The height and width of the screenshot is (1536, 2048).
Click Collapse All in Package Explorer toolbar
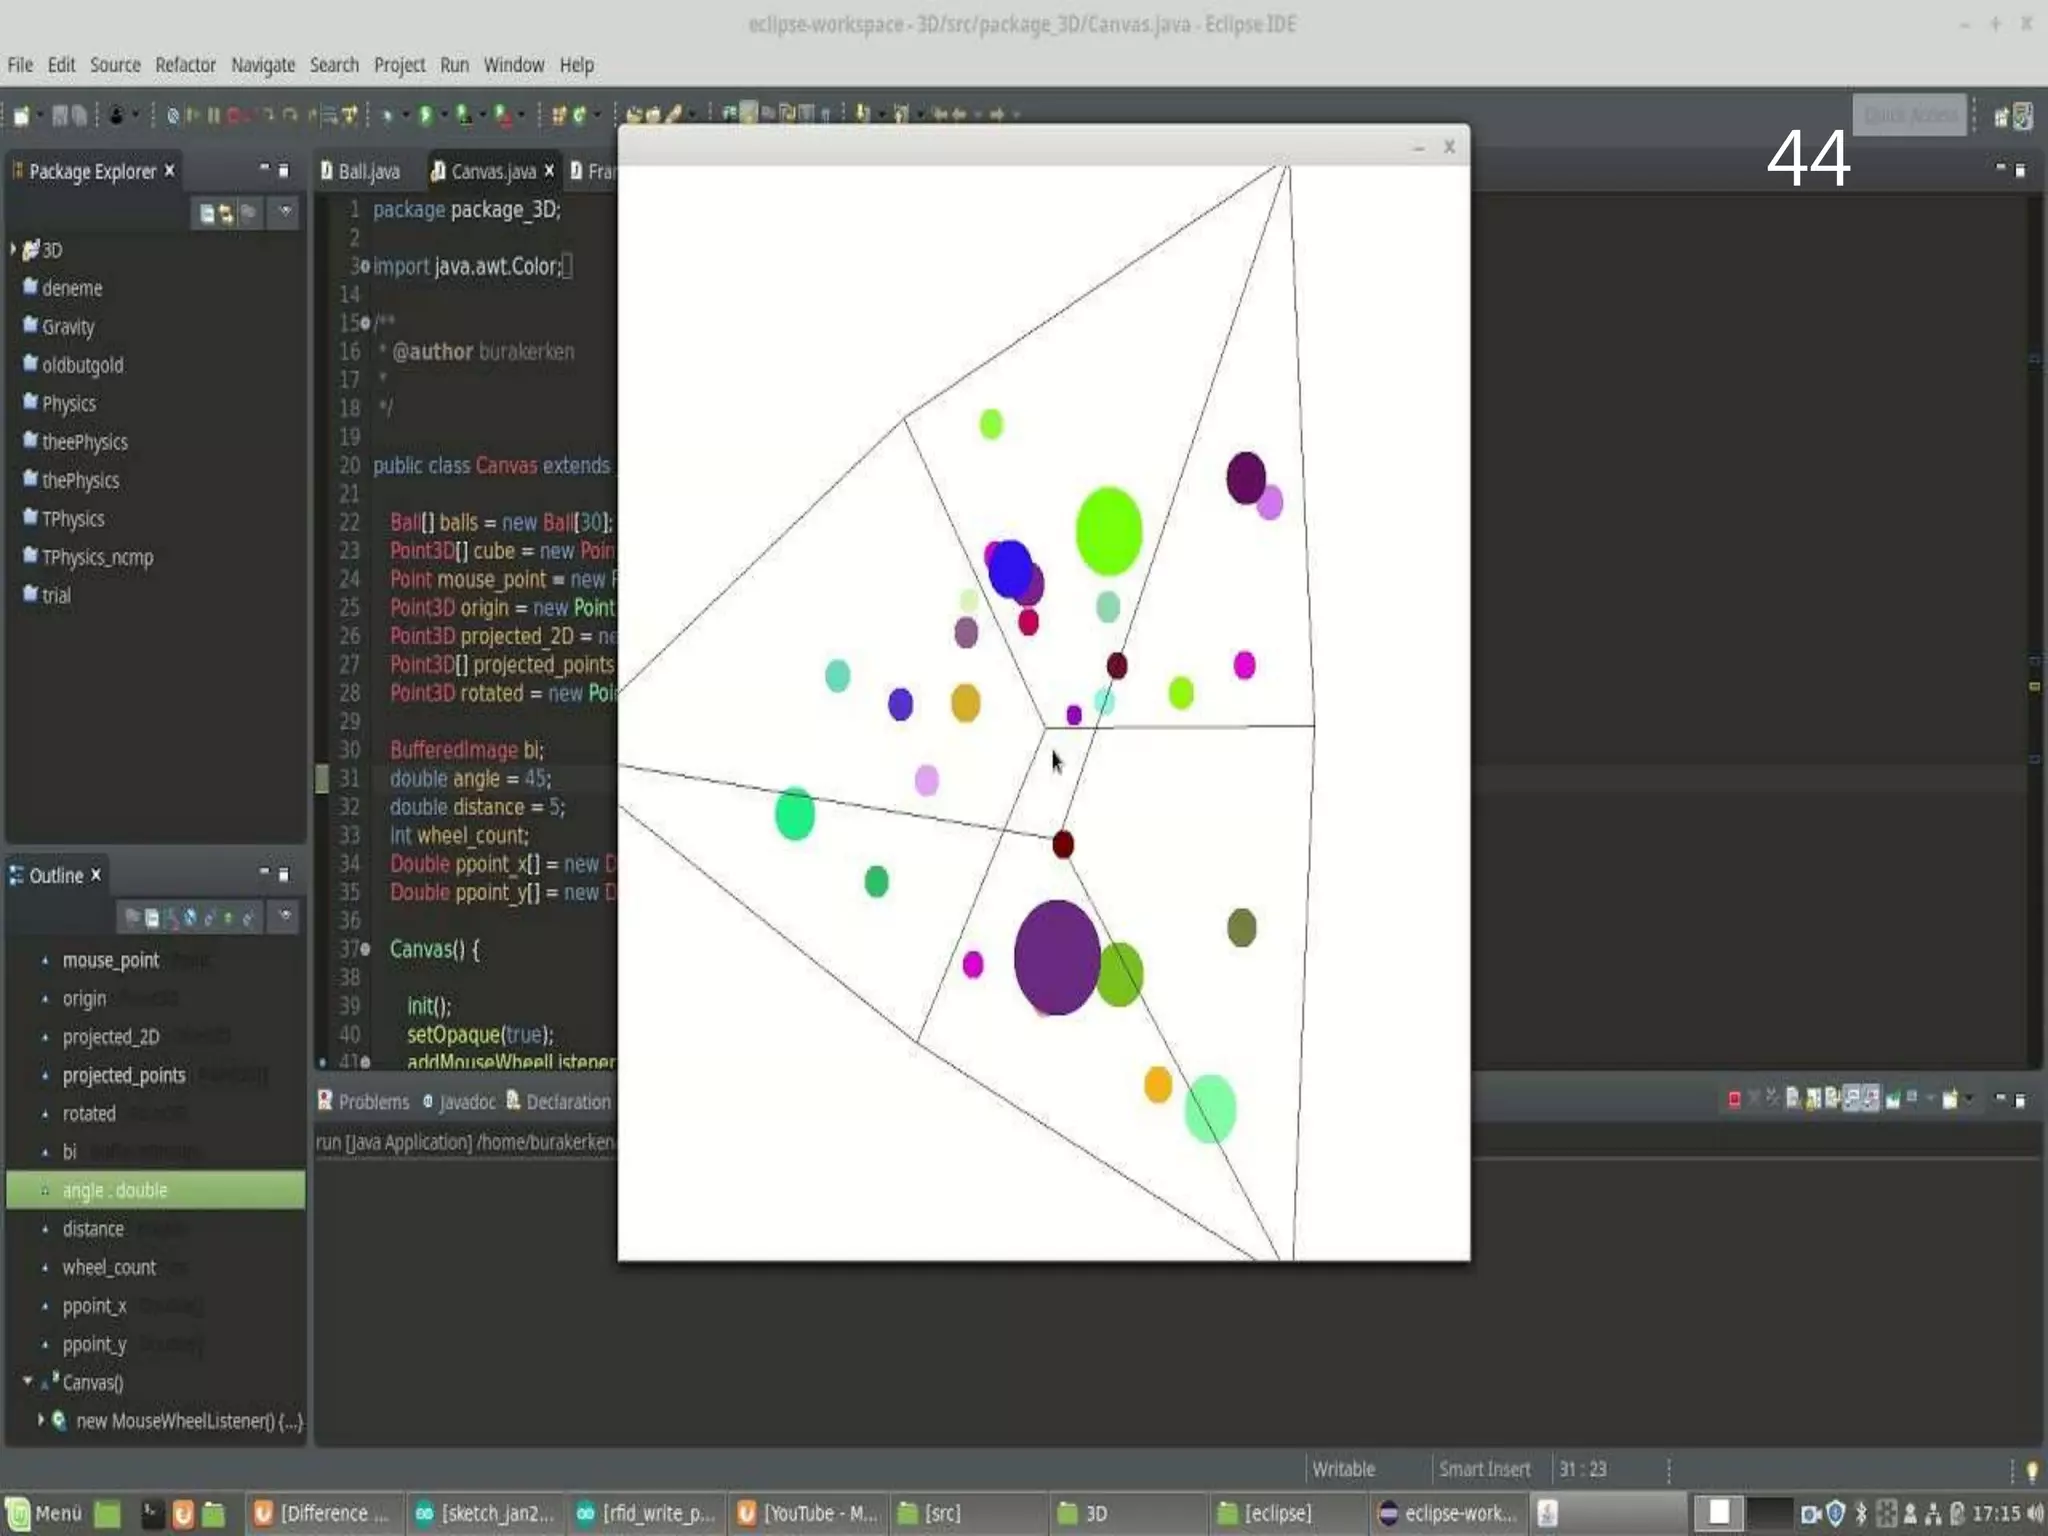point(206,213)
